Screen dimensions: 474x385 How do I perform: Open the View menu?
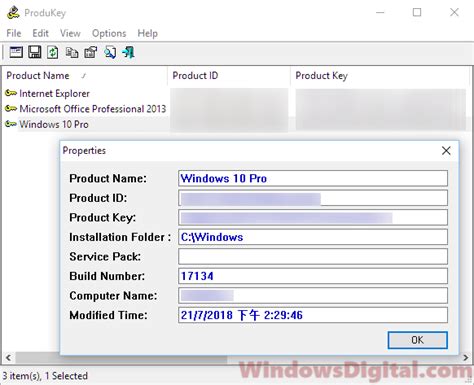tap(70, 33)
